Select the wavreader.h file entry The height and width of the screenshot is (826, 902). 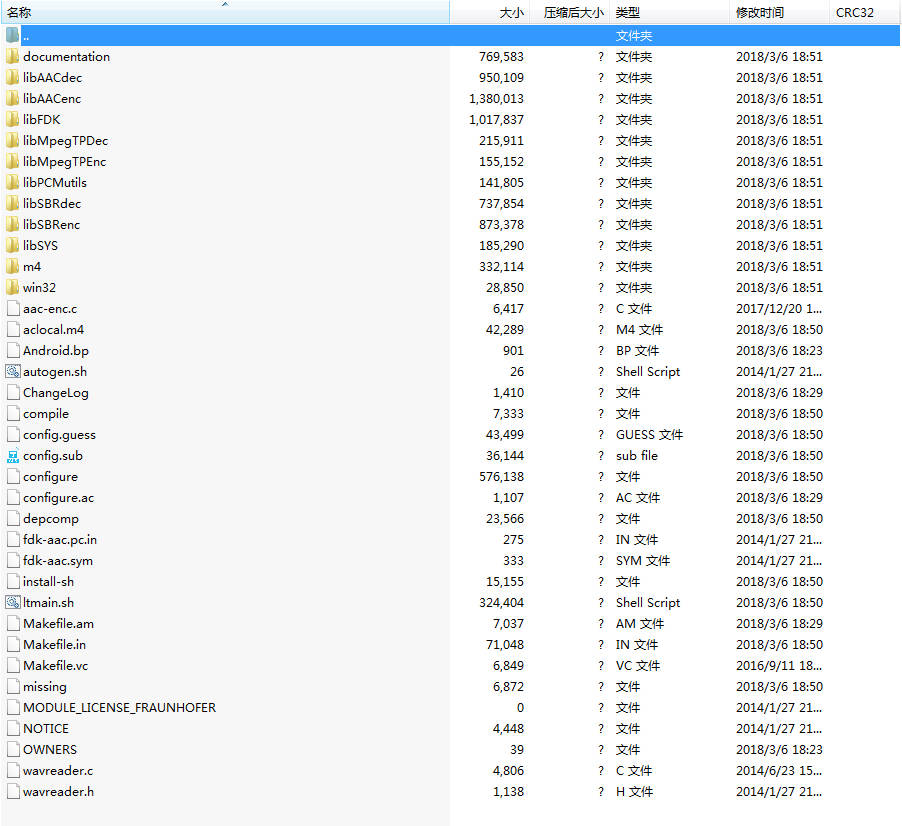58,792
